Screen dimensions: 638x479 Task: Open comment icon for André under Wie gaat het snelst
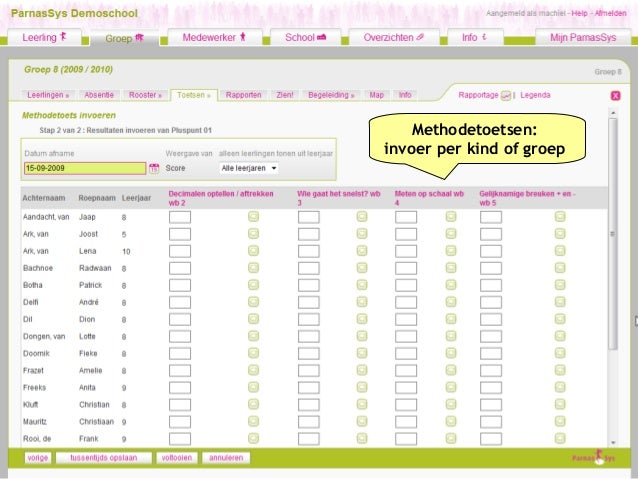point(362,302)
